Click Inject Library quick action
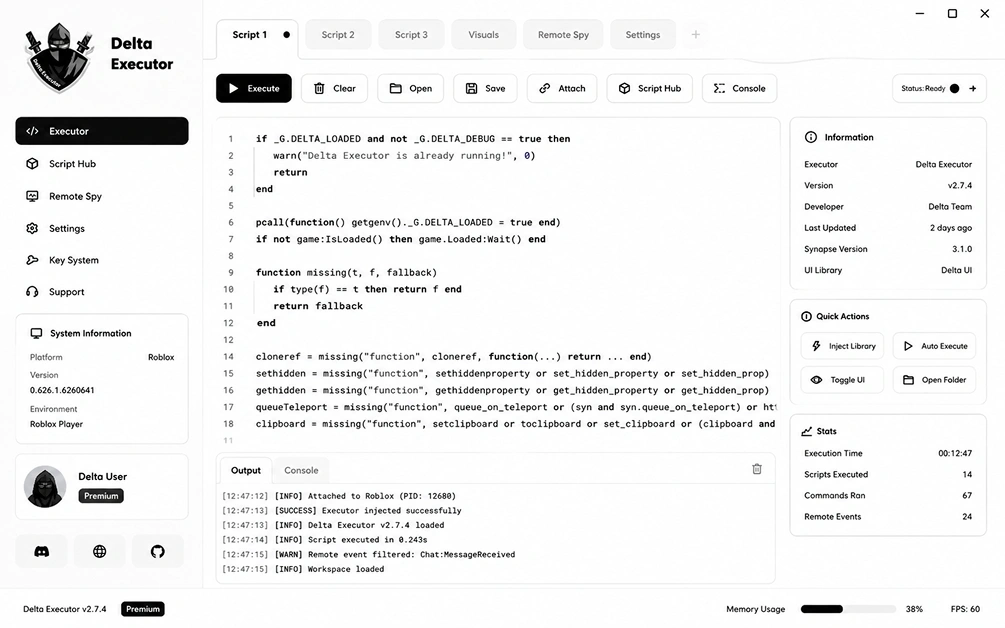 click(842, 346)
